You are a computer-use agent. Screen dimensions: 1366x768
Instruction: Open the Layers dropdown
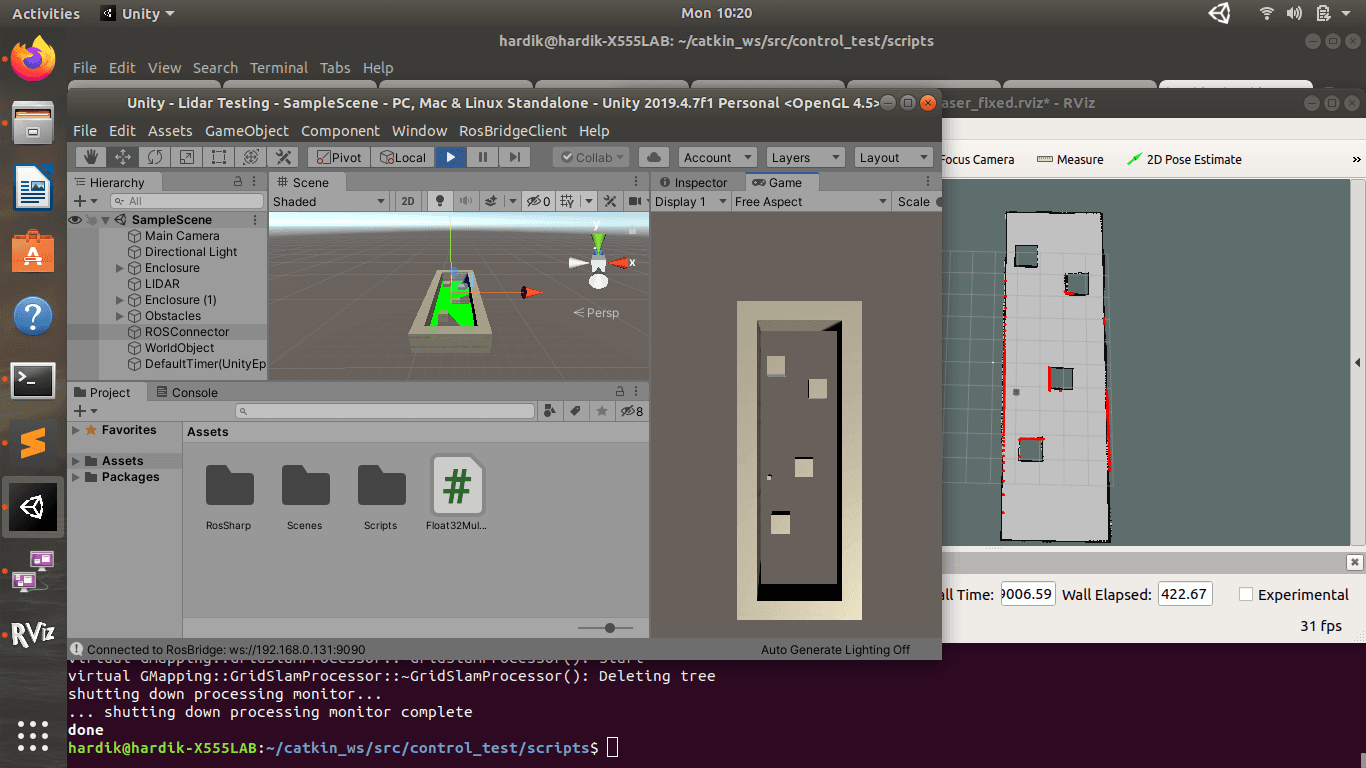pos(806,157)
